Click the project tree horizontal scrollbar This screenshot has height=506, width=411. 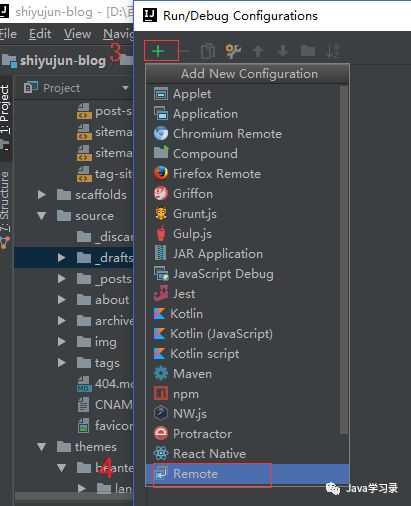point(73,496)
